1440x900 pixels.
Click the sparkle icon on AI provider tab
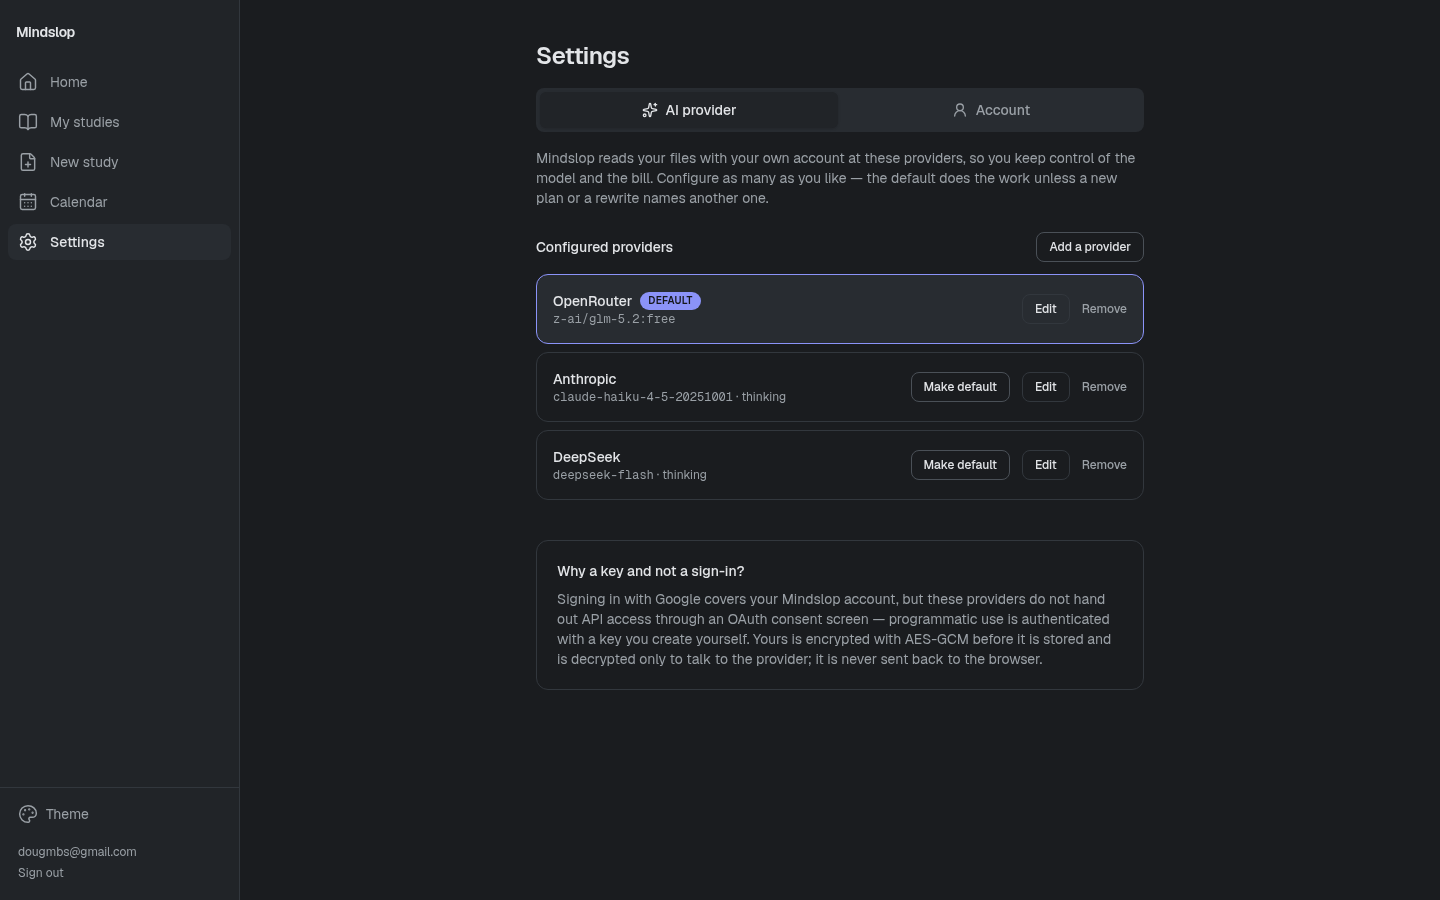(650, 110)
